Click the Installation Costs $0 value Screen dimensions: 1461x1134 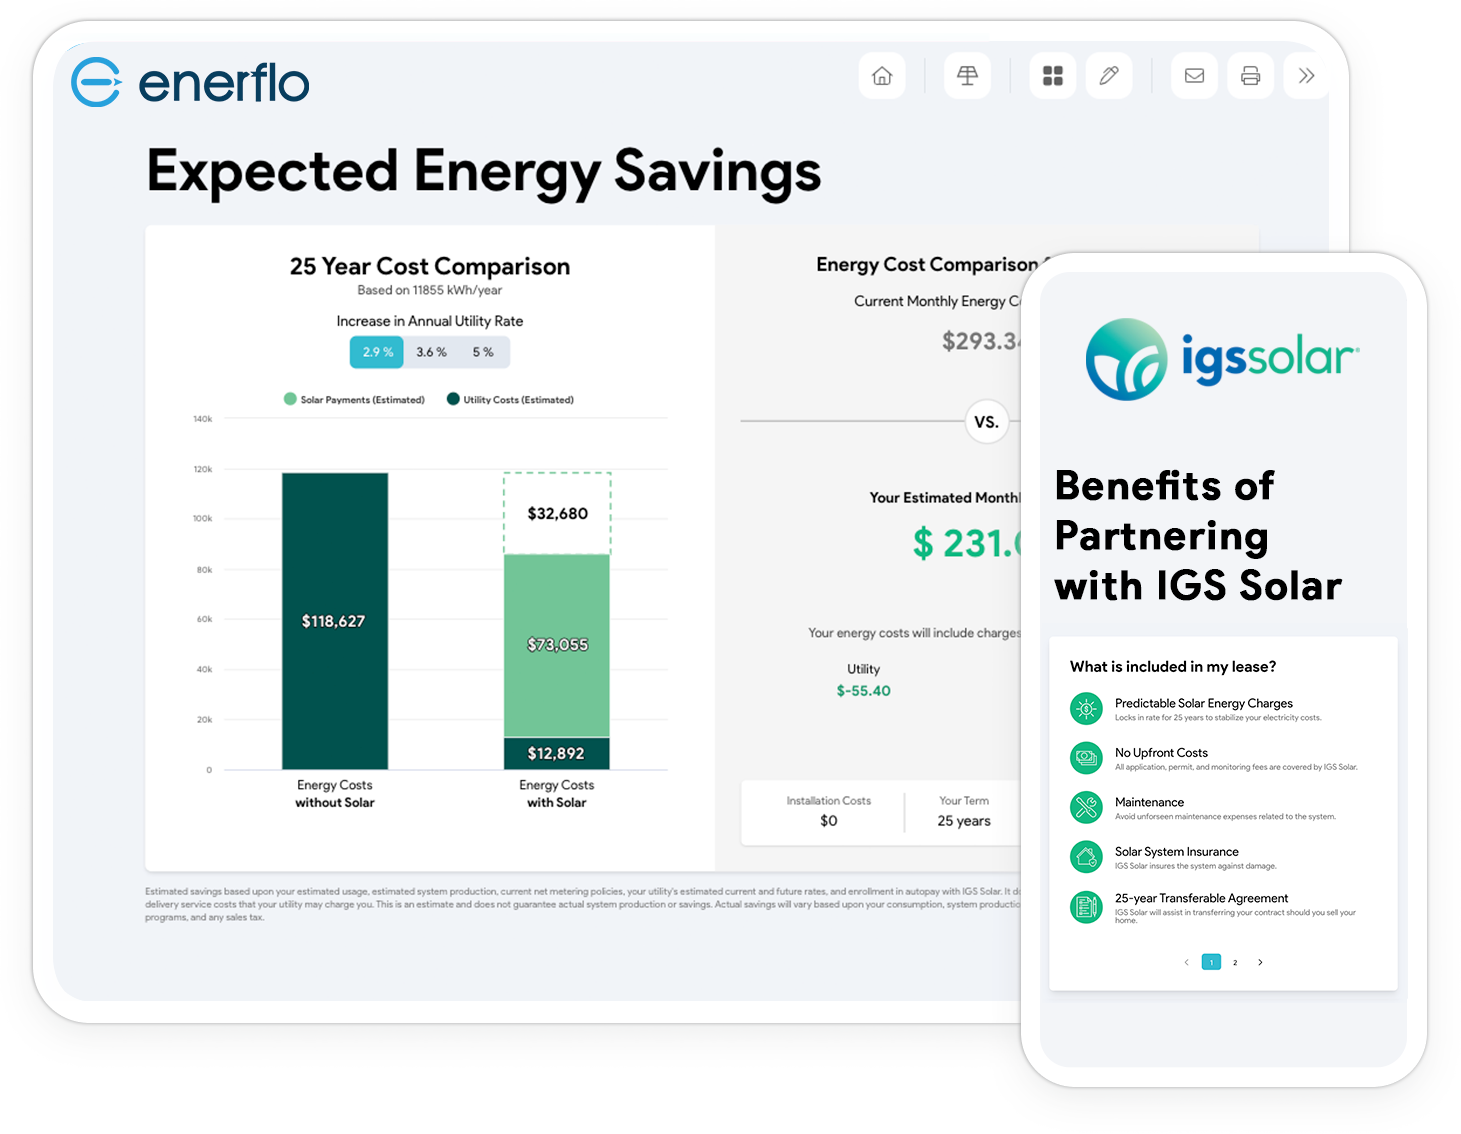(x=829, y=820)
